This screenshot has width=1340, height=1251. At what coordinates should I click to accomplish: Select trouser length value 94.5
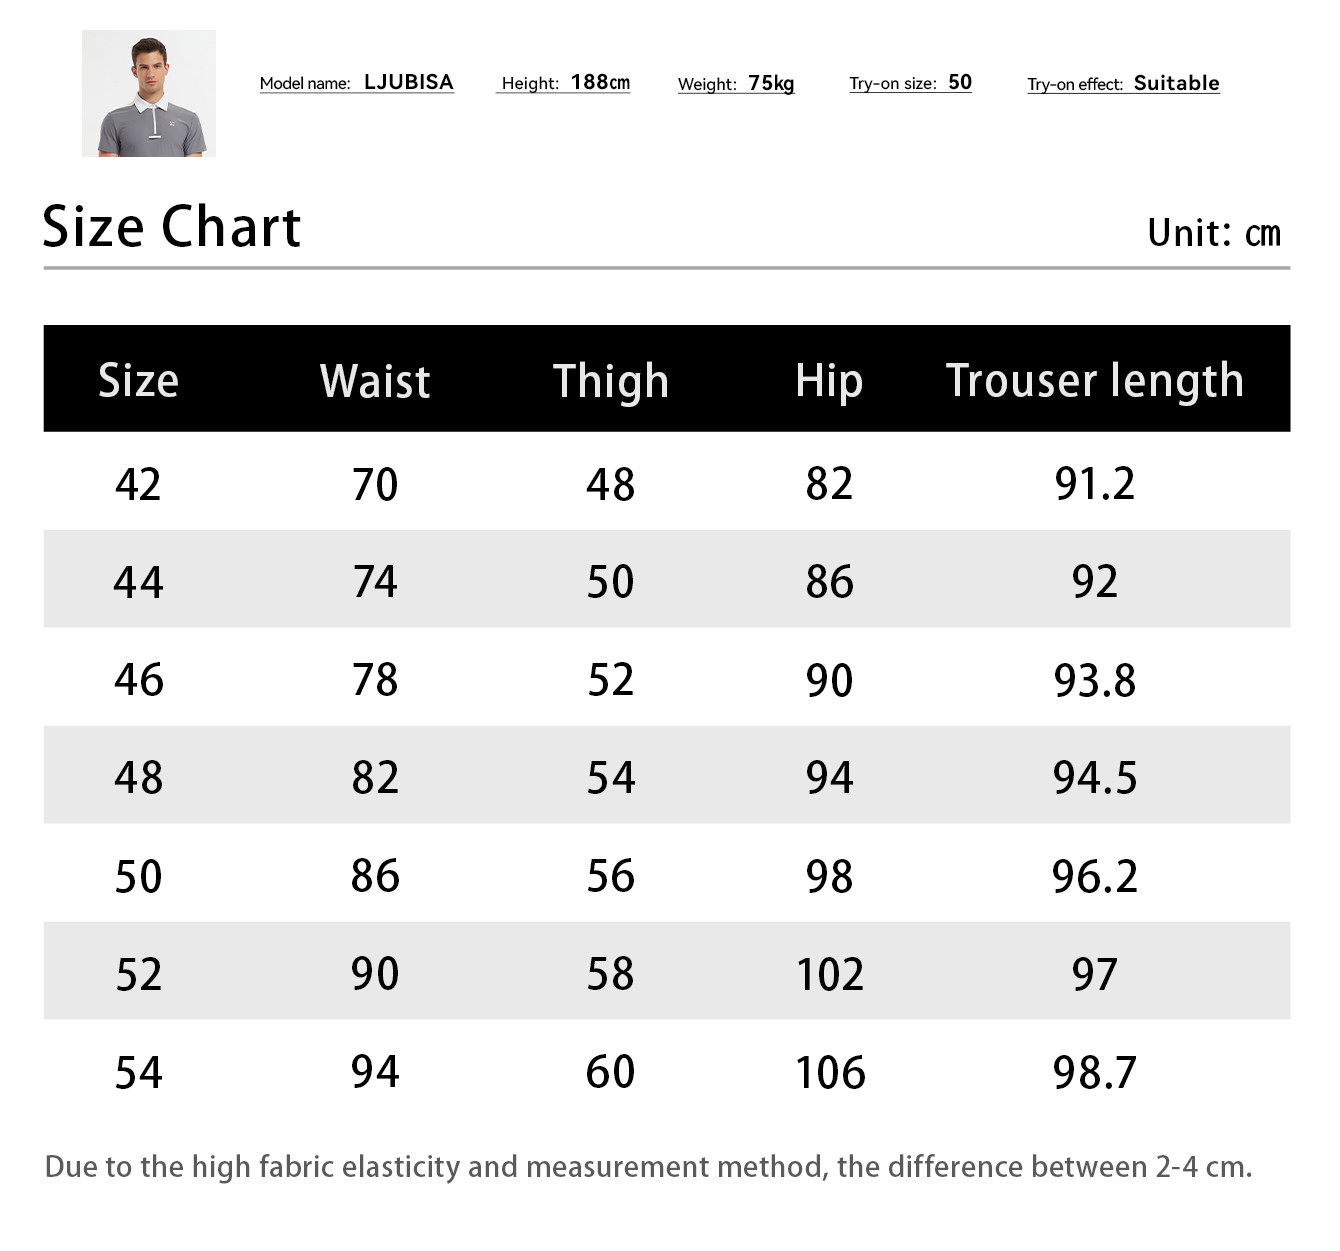pos(1095,778)
